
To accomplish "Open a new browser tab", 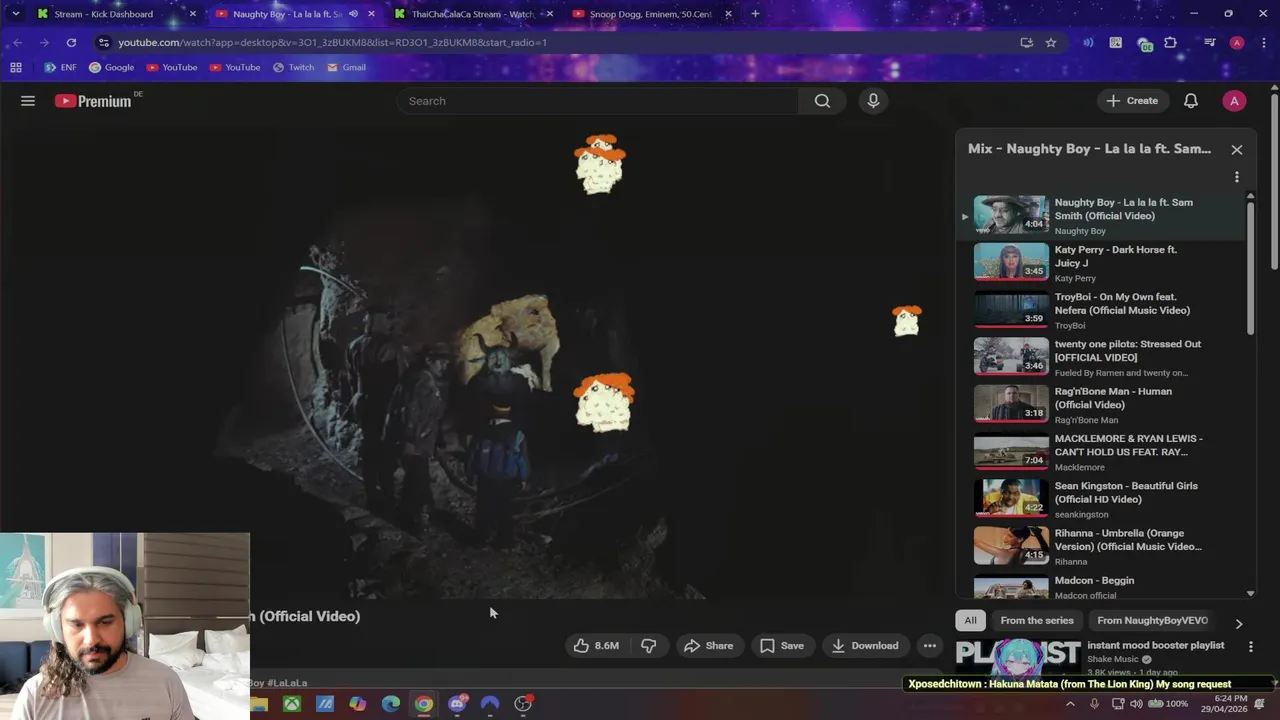I will (755, 14).
